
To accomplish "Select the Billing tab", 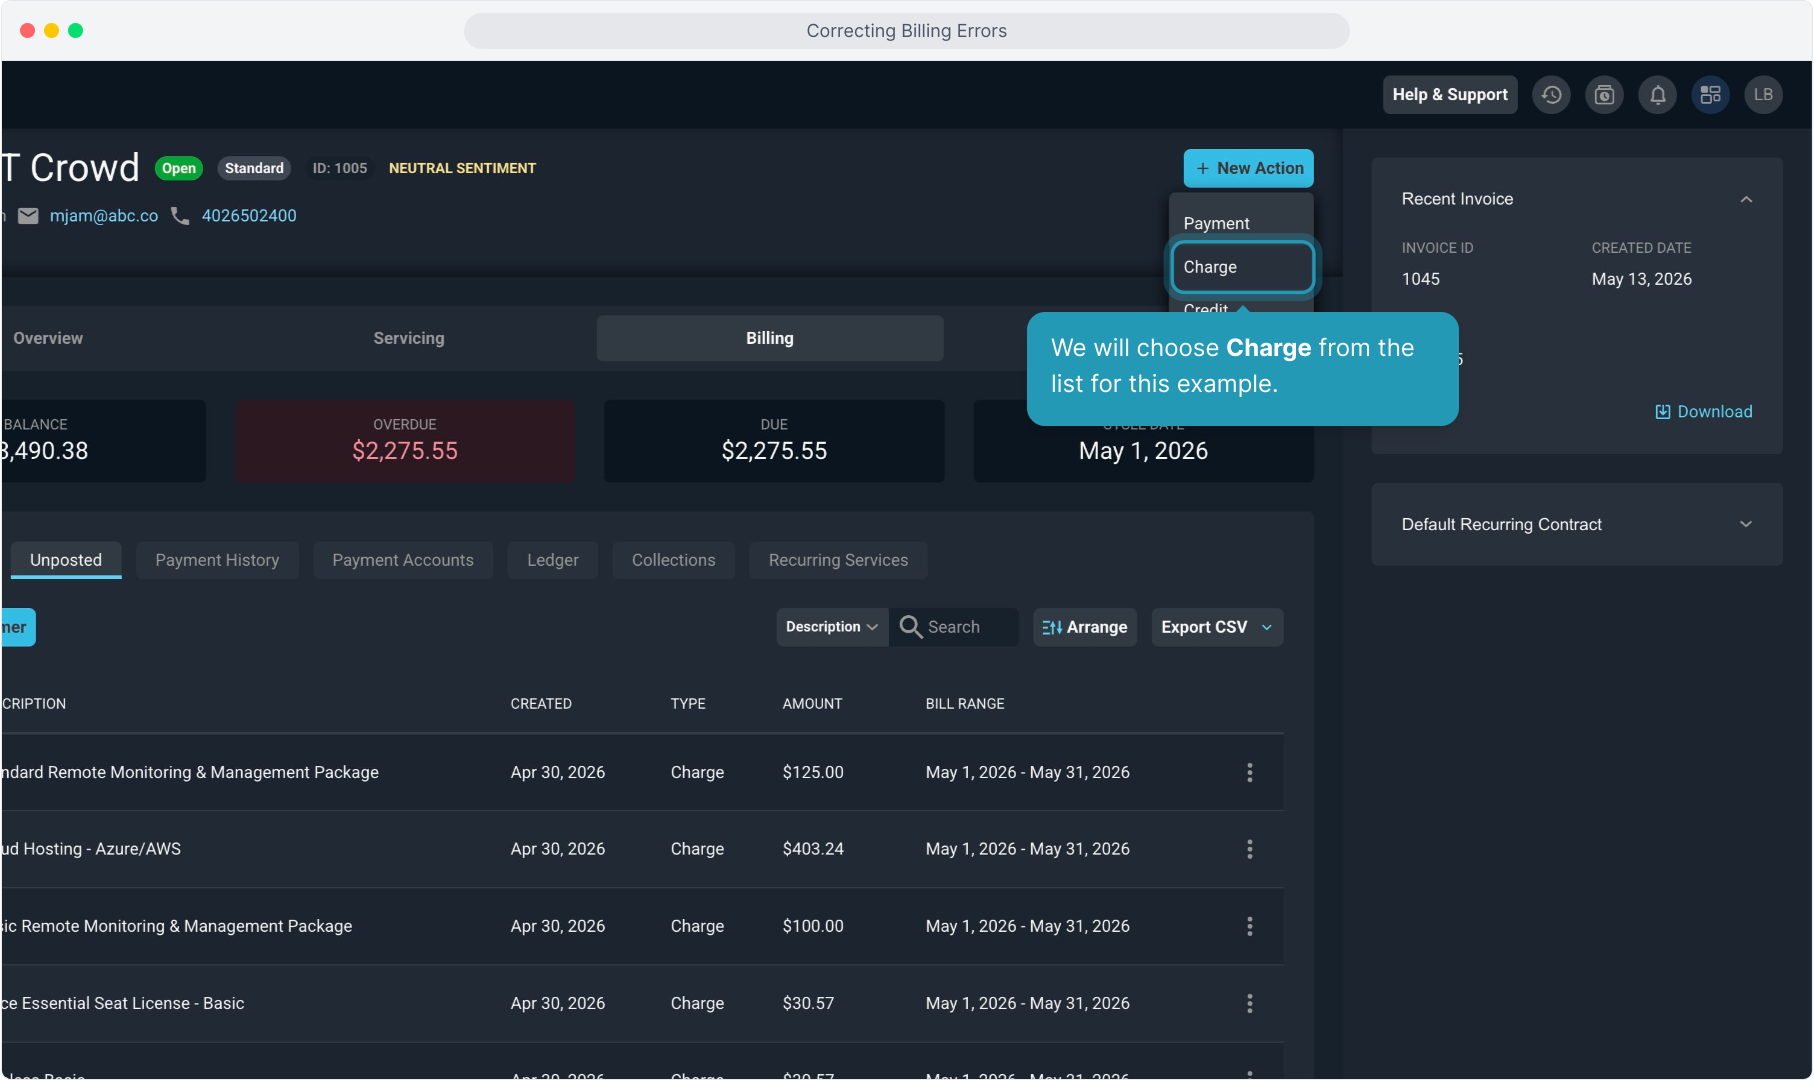I will (x=770, y=338).
